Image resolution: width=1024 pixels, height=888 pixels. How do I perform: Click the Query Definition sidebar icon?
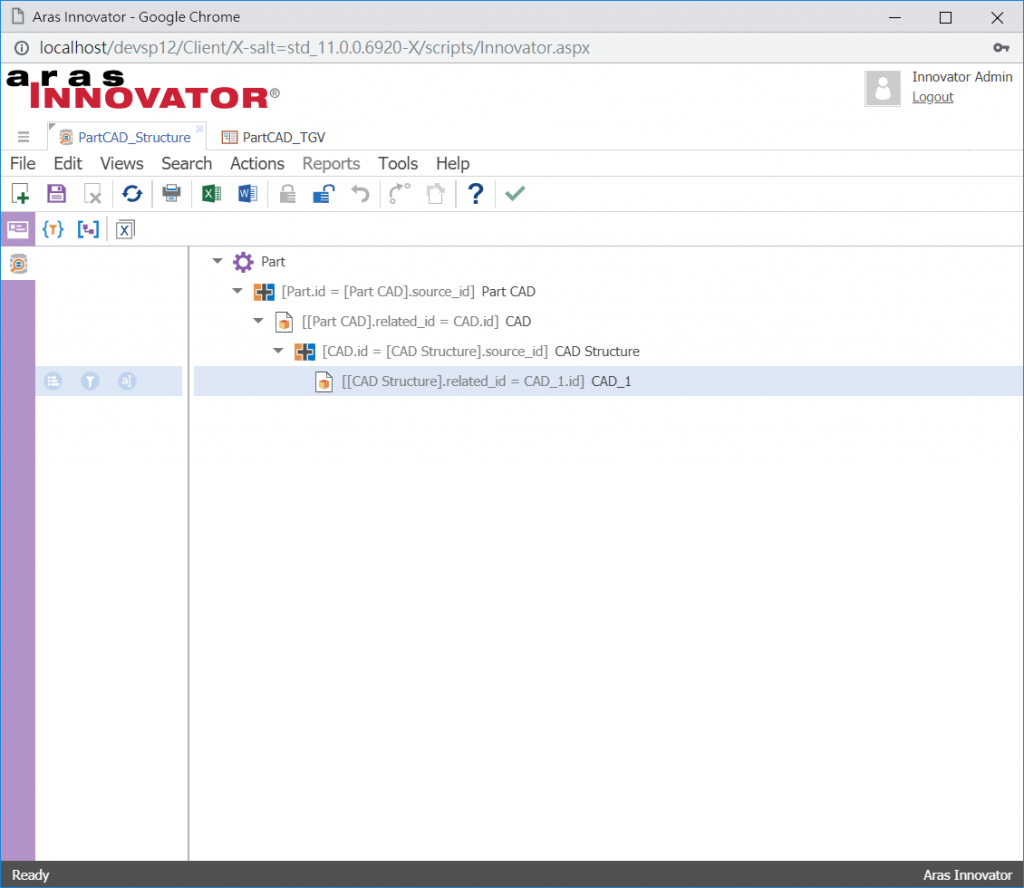pos(18,264)
